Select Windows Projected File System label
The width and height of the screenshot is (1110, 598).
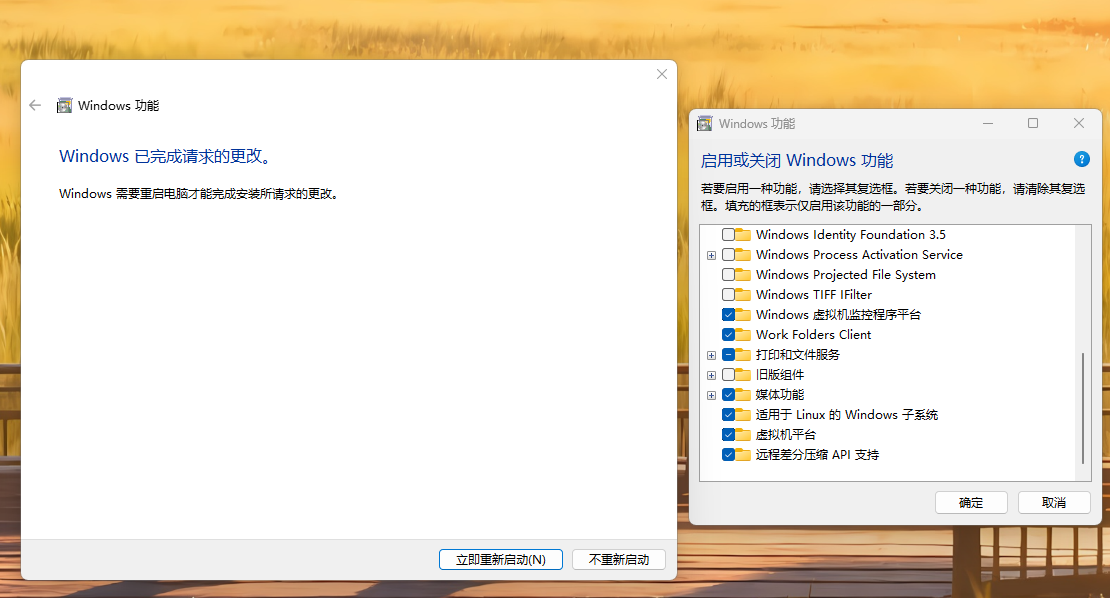click(x=845, y=275)
